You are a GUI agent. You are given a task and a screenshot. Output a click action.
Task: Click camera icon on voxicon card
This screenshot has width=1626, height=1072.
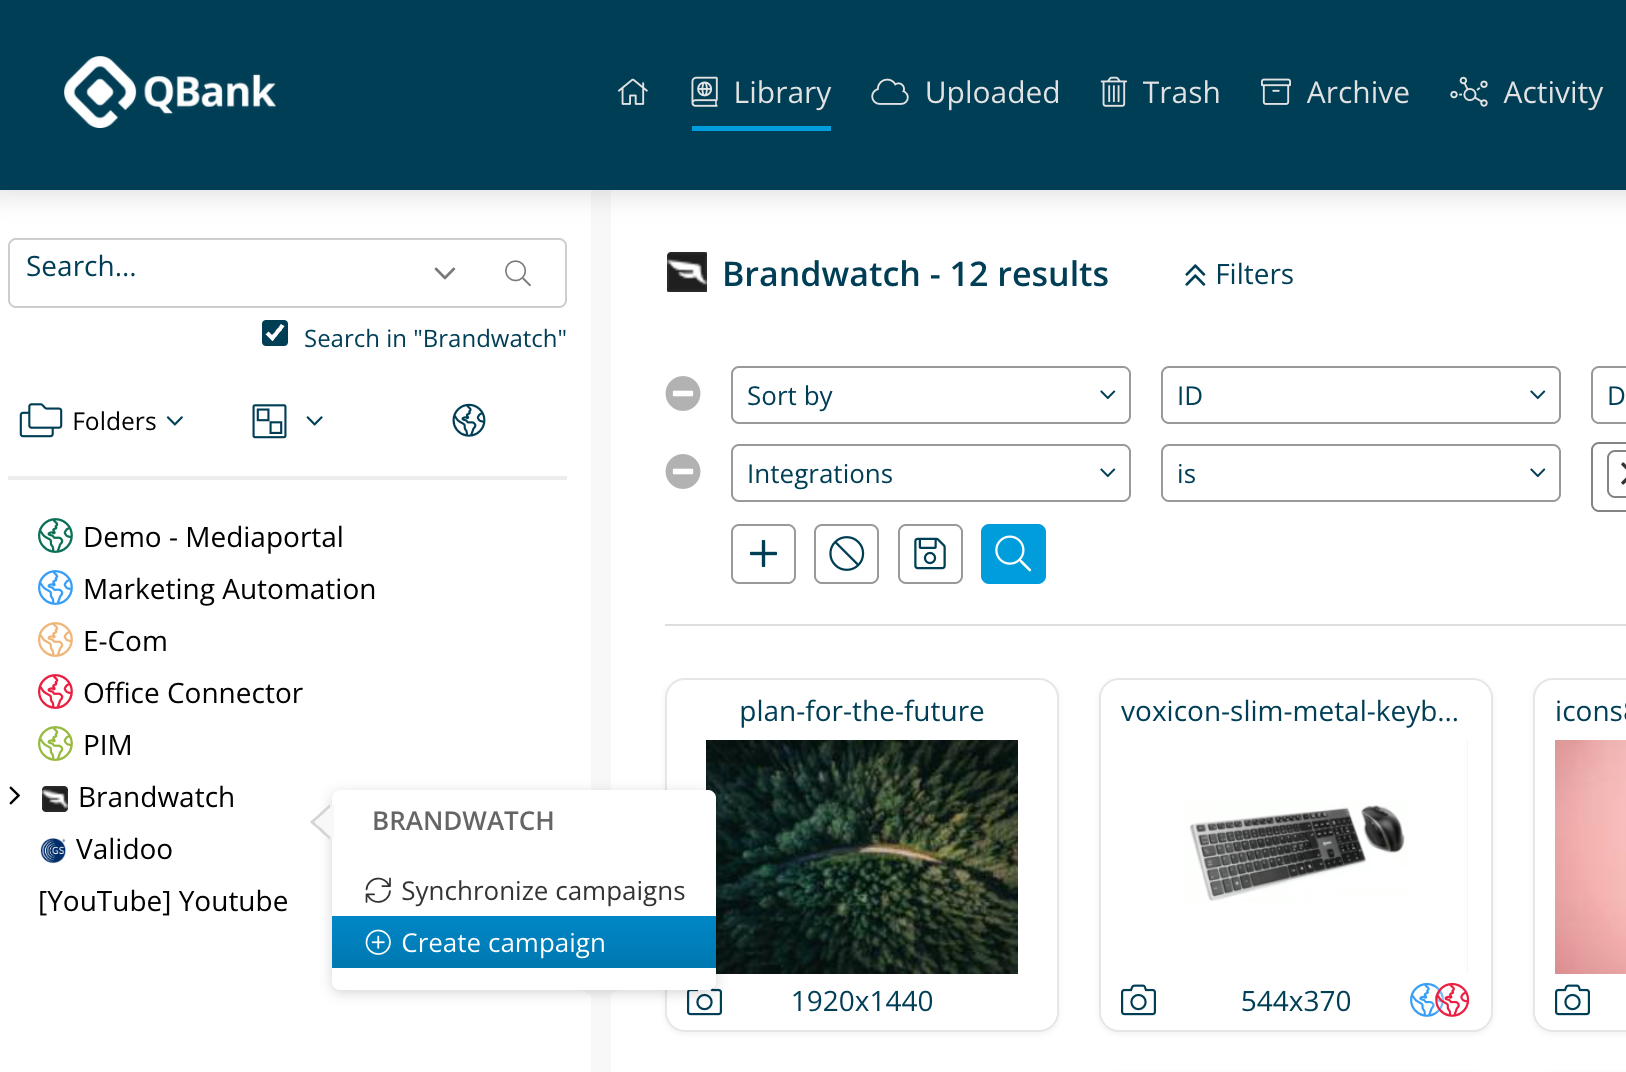(x=1138, y=1000)
